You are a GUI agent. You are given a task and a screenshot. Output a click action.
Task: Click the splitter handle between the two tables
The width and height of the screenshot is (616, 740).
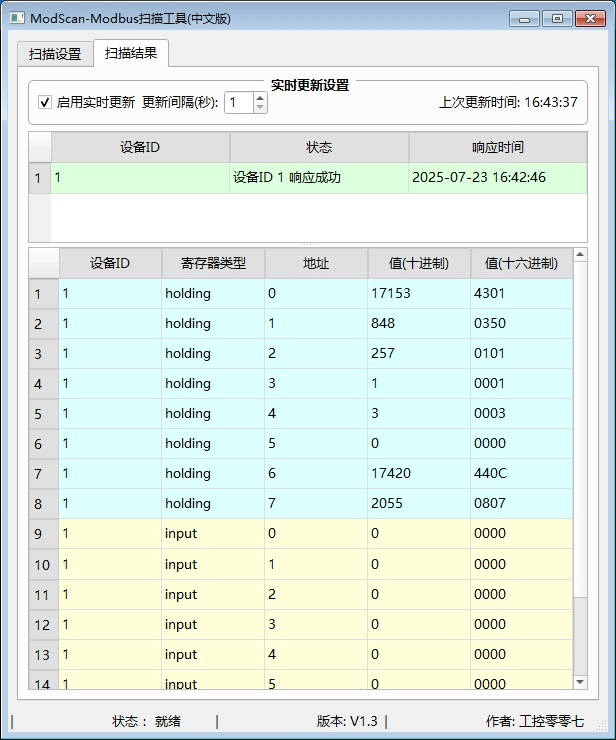[308, 244]
